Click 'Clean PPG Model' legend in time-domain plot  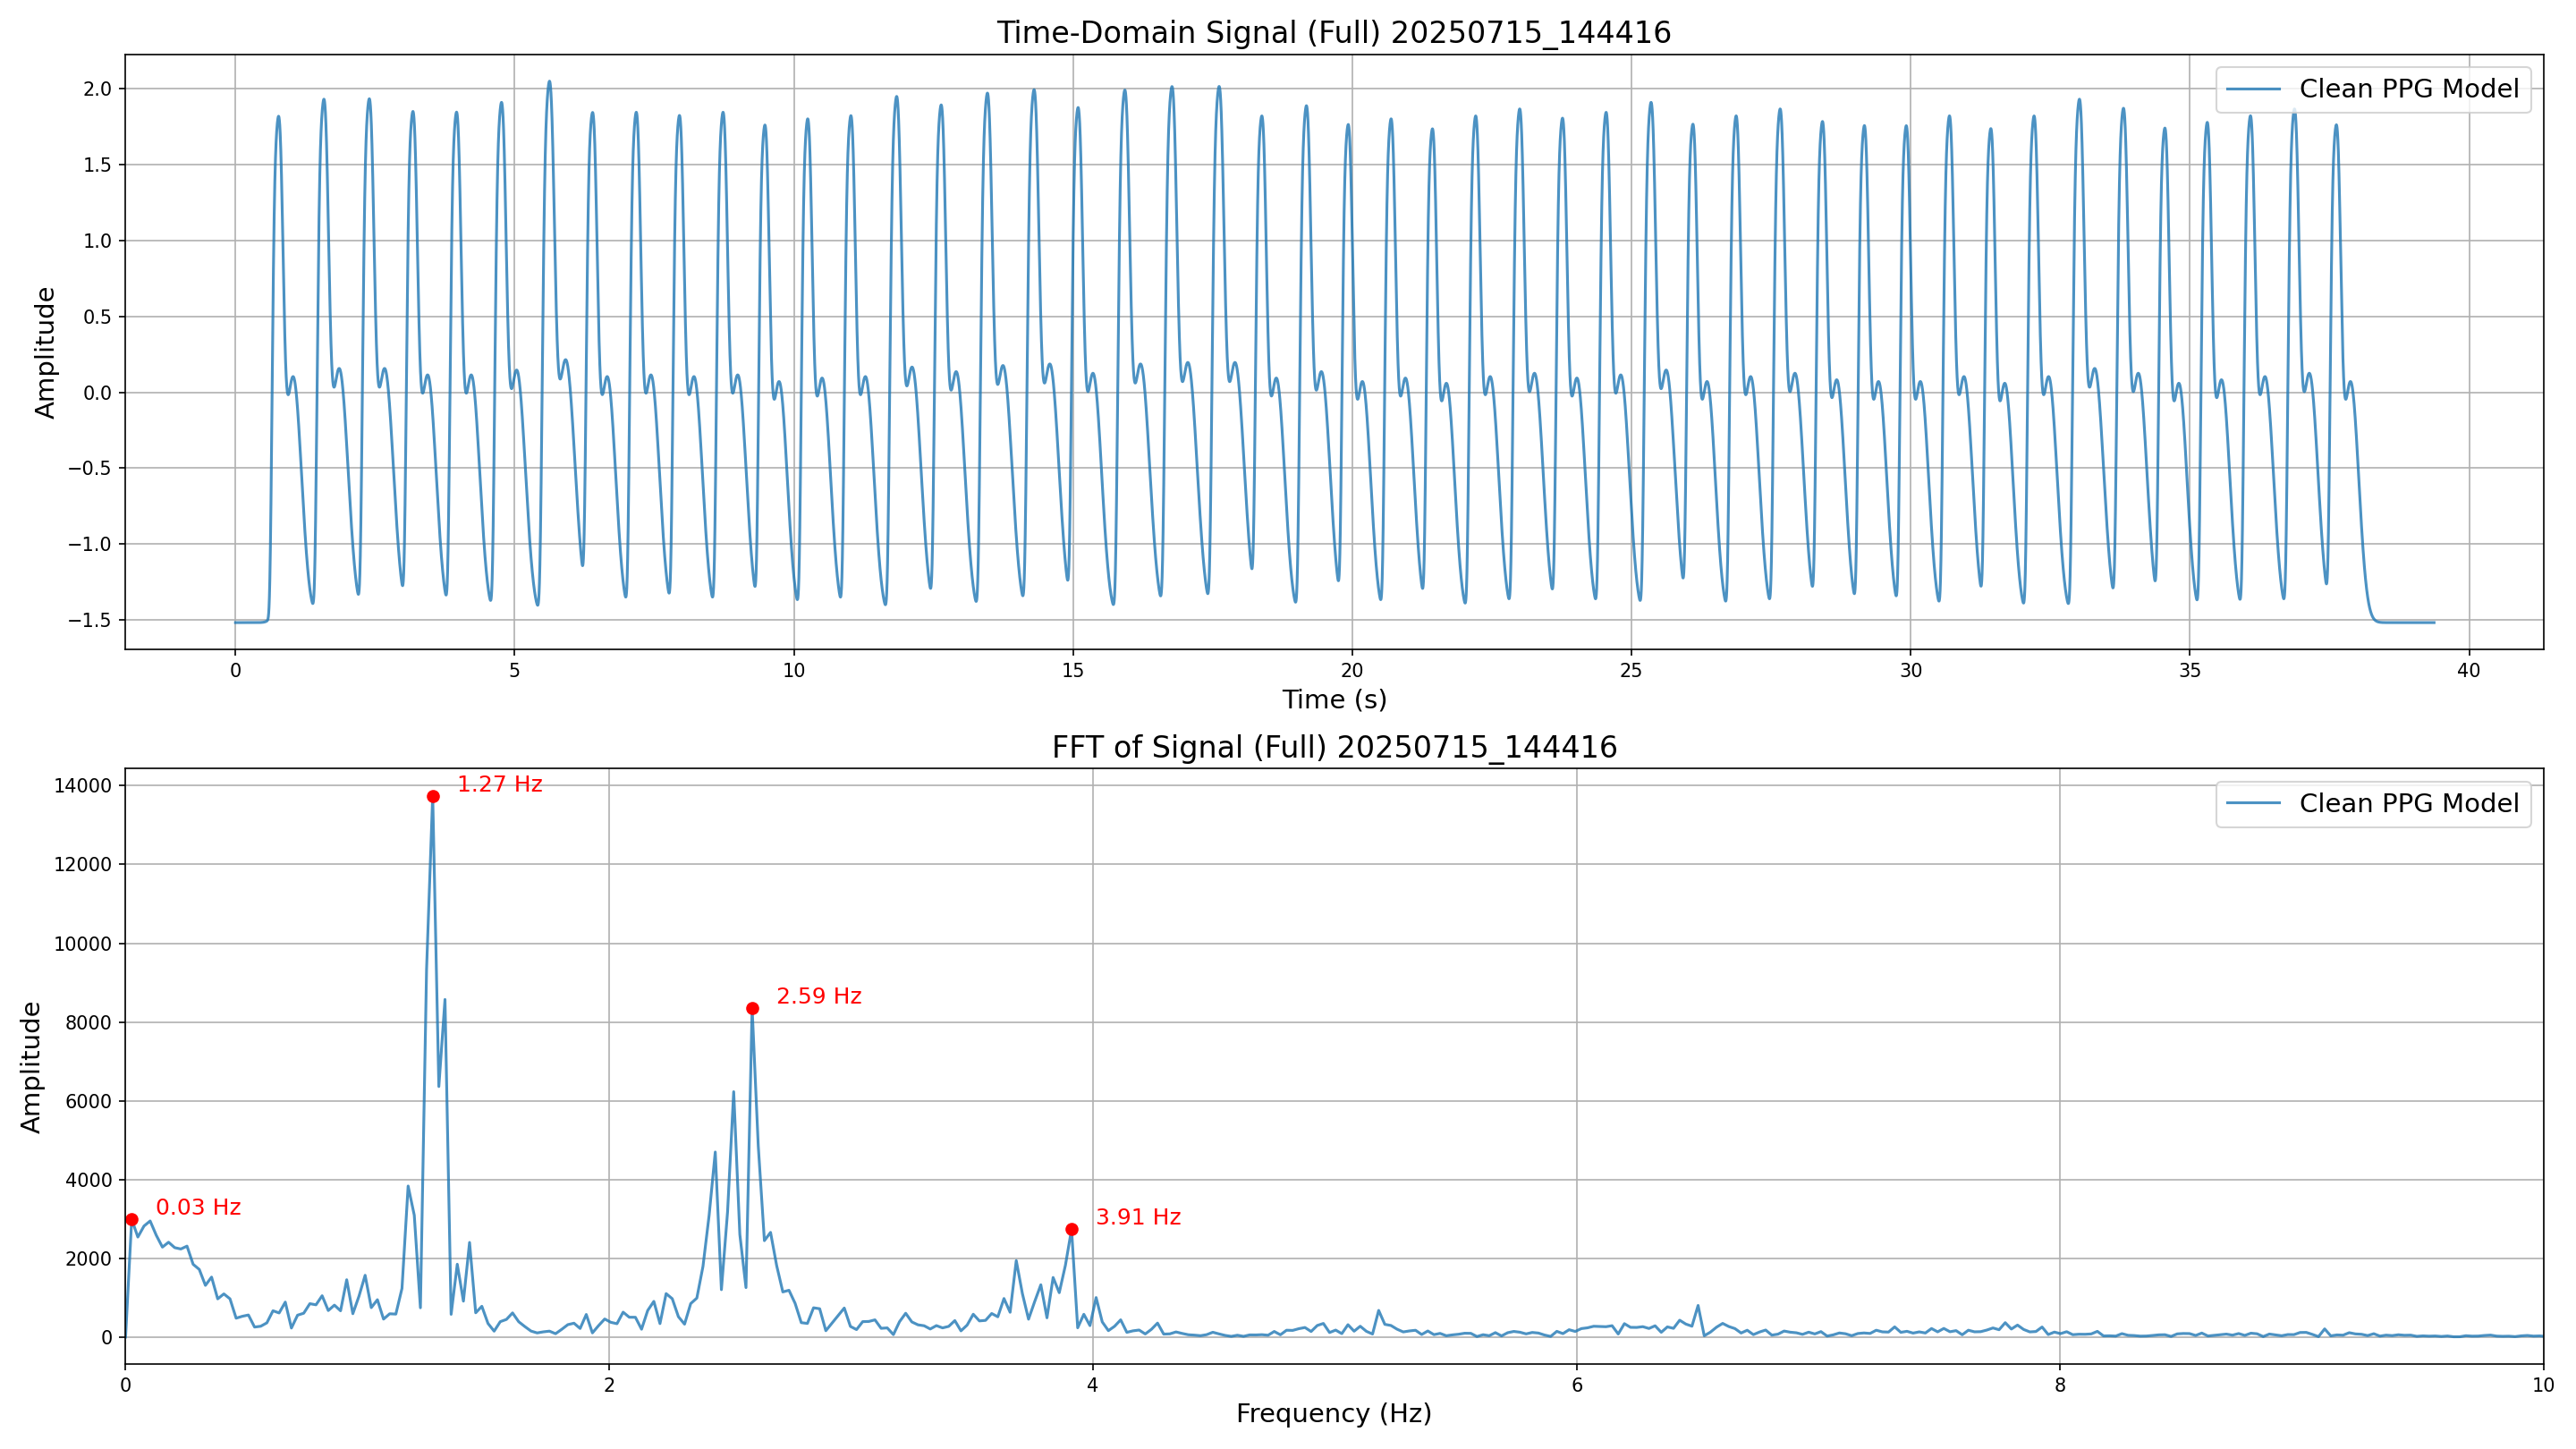2408,89
